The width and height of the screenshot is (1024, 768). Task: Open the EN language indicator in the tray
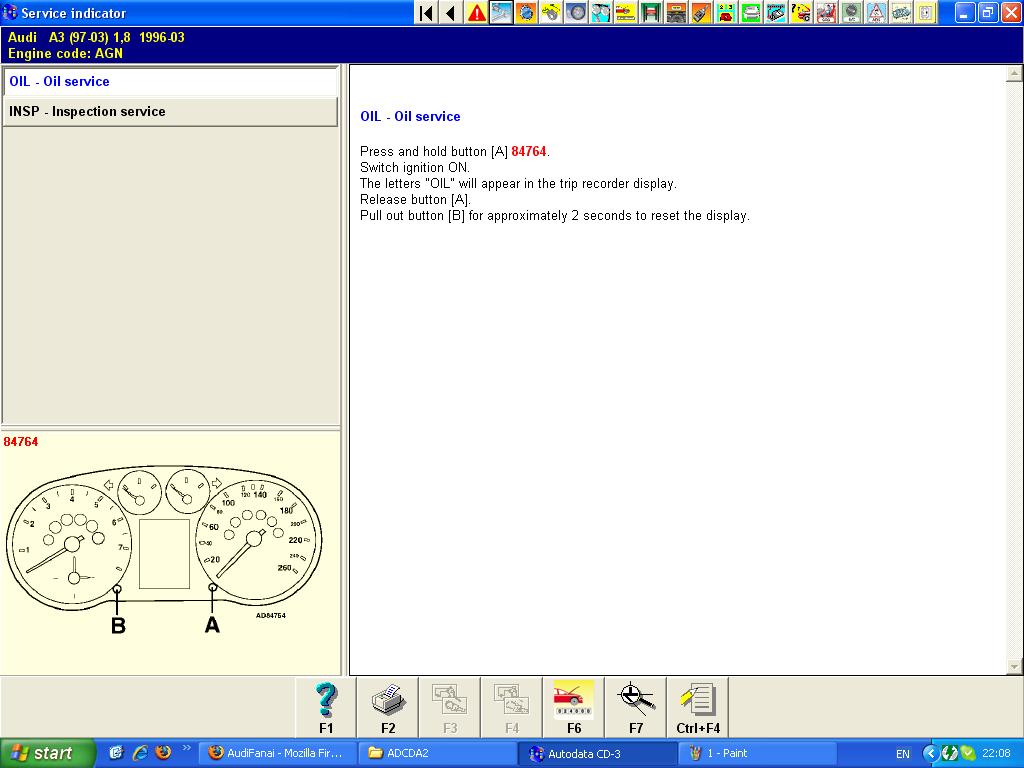(x=903, y=754)
